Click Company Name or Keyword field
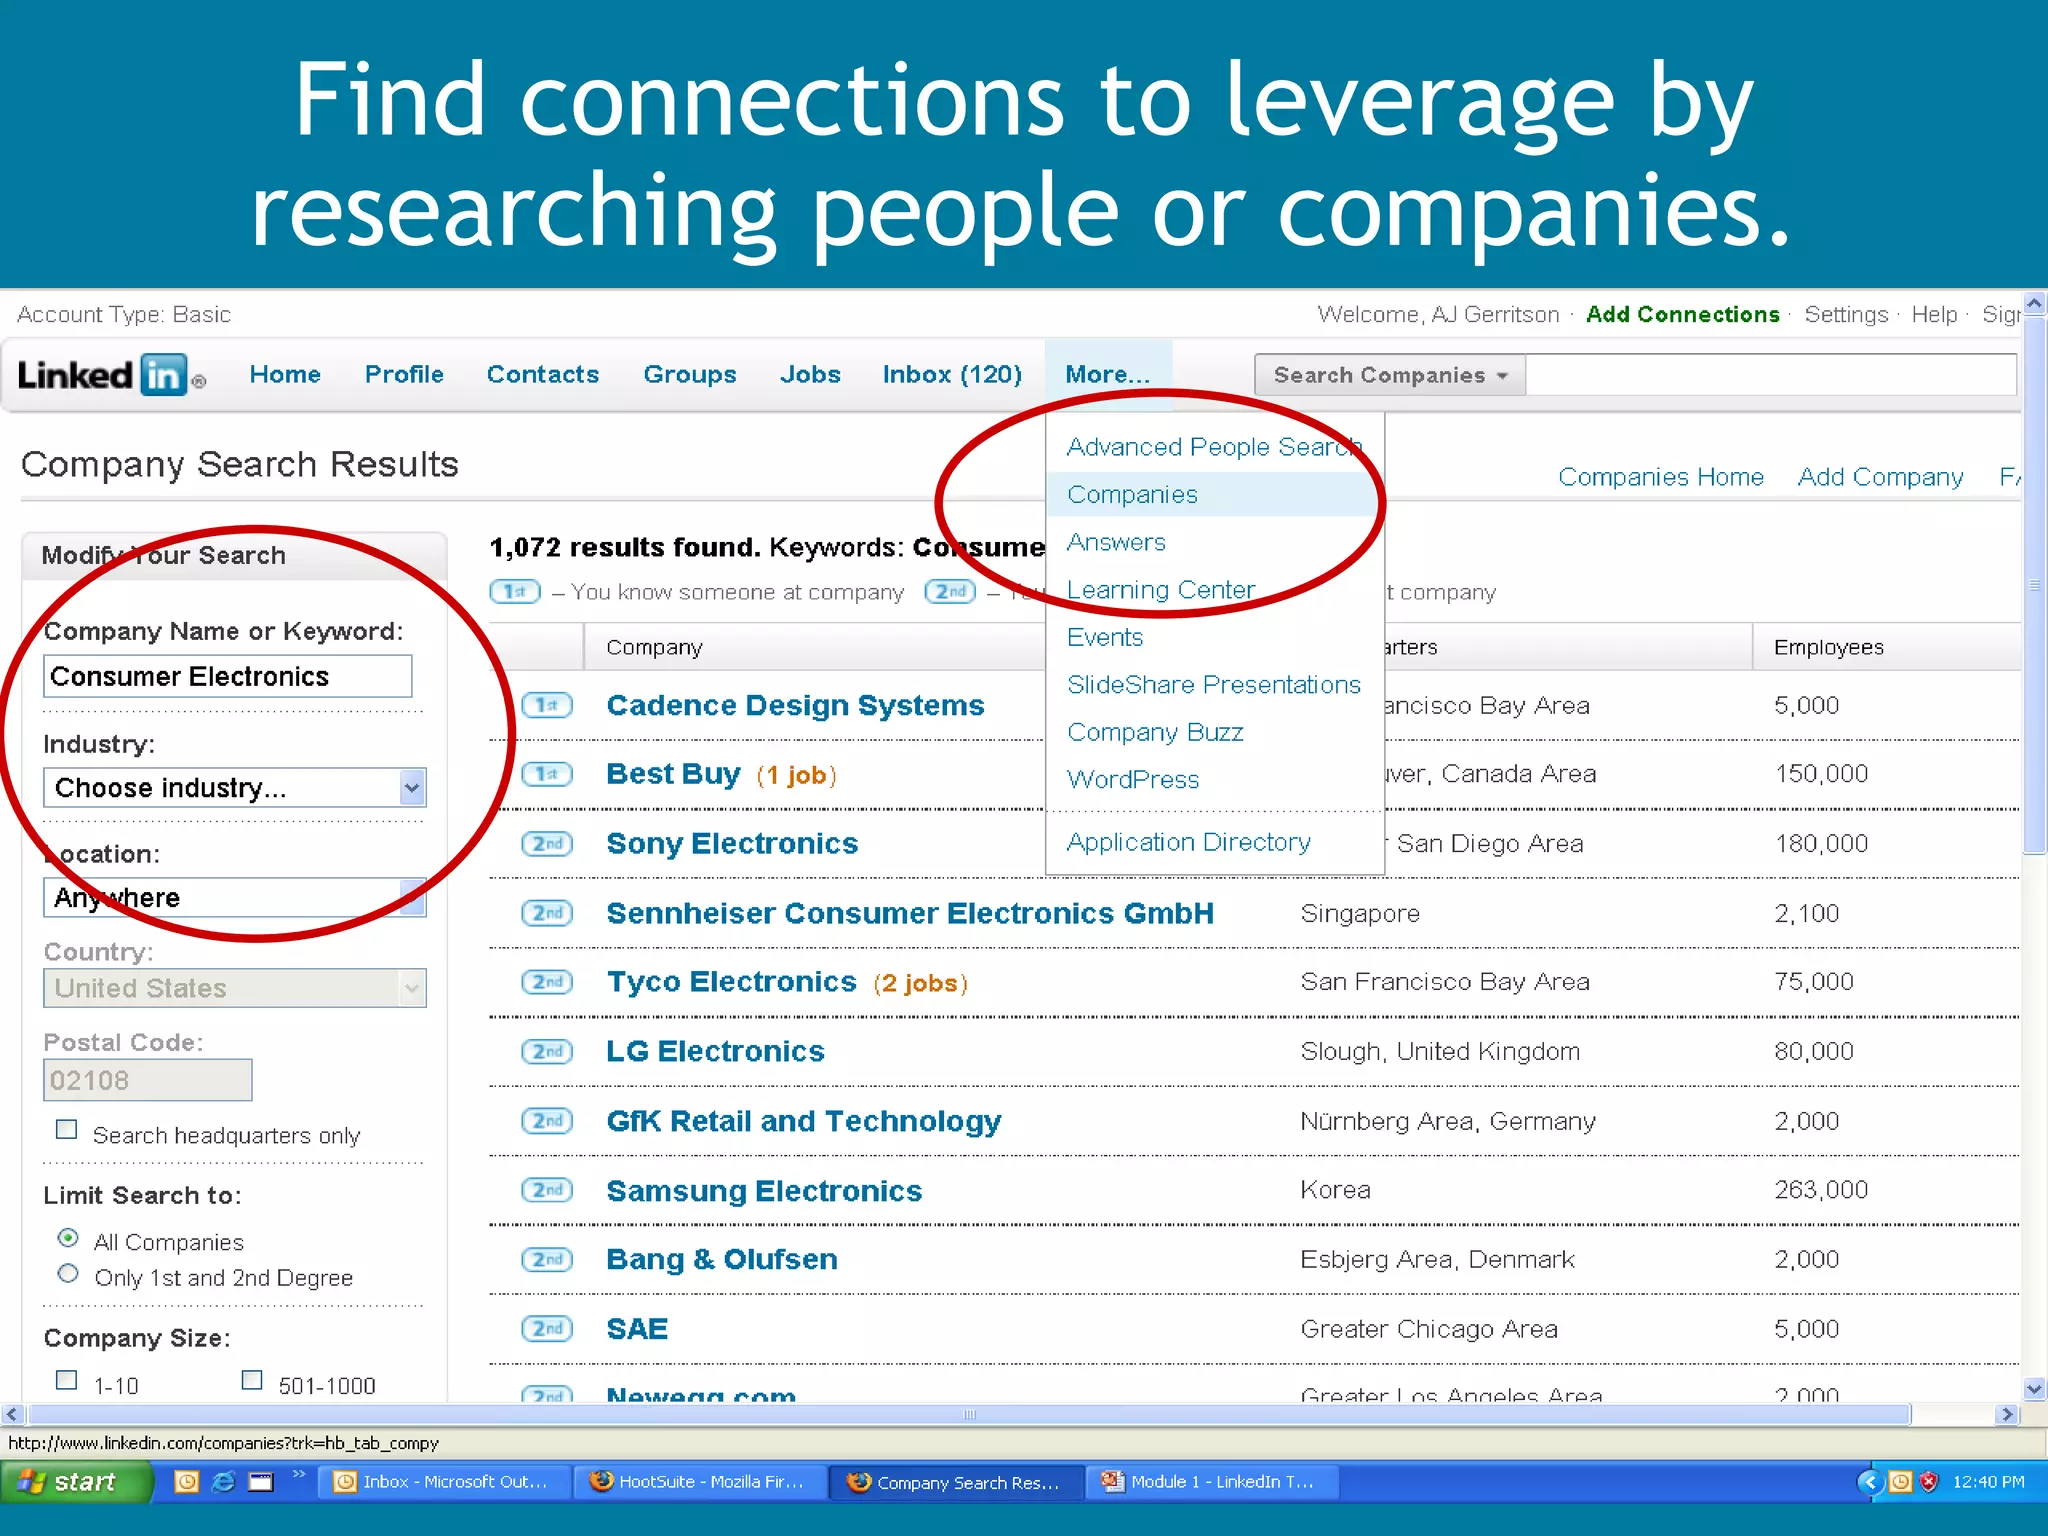Screen dimensions: 2048x1536 [x=228, y=676]
